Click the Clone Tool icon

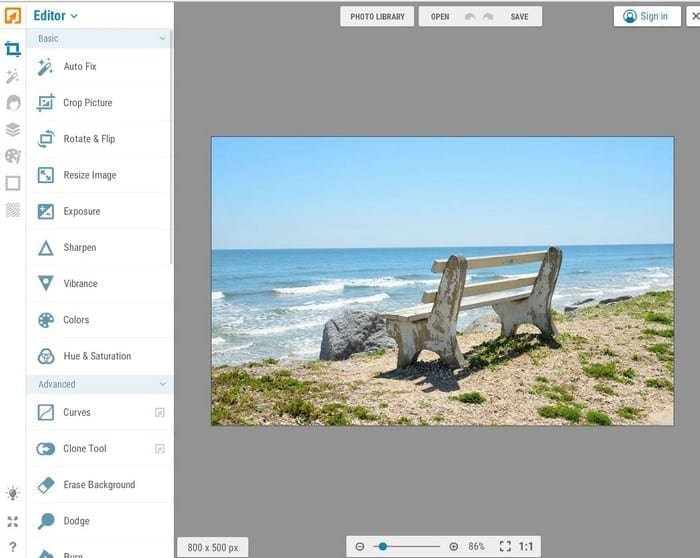click(x=46, y=449)
